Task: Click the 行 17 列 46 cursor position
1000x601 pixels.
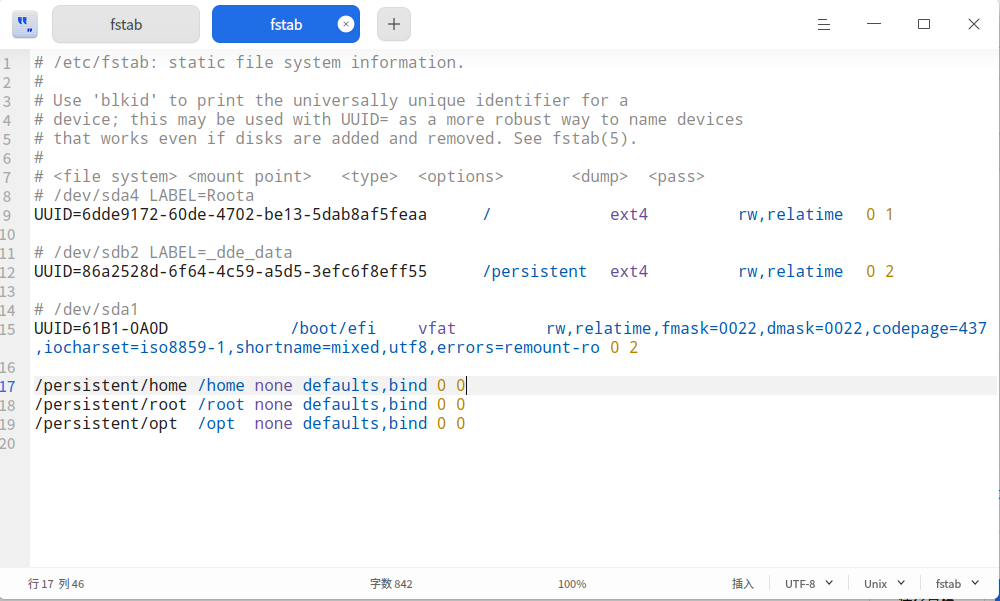Action: [56, 584]
